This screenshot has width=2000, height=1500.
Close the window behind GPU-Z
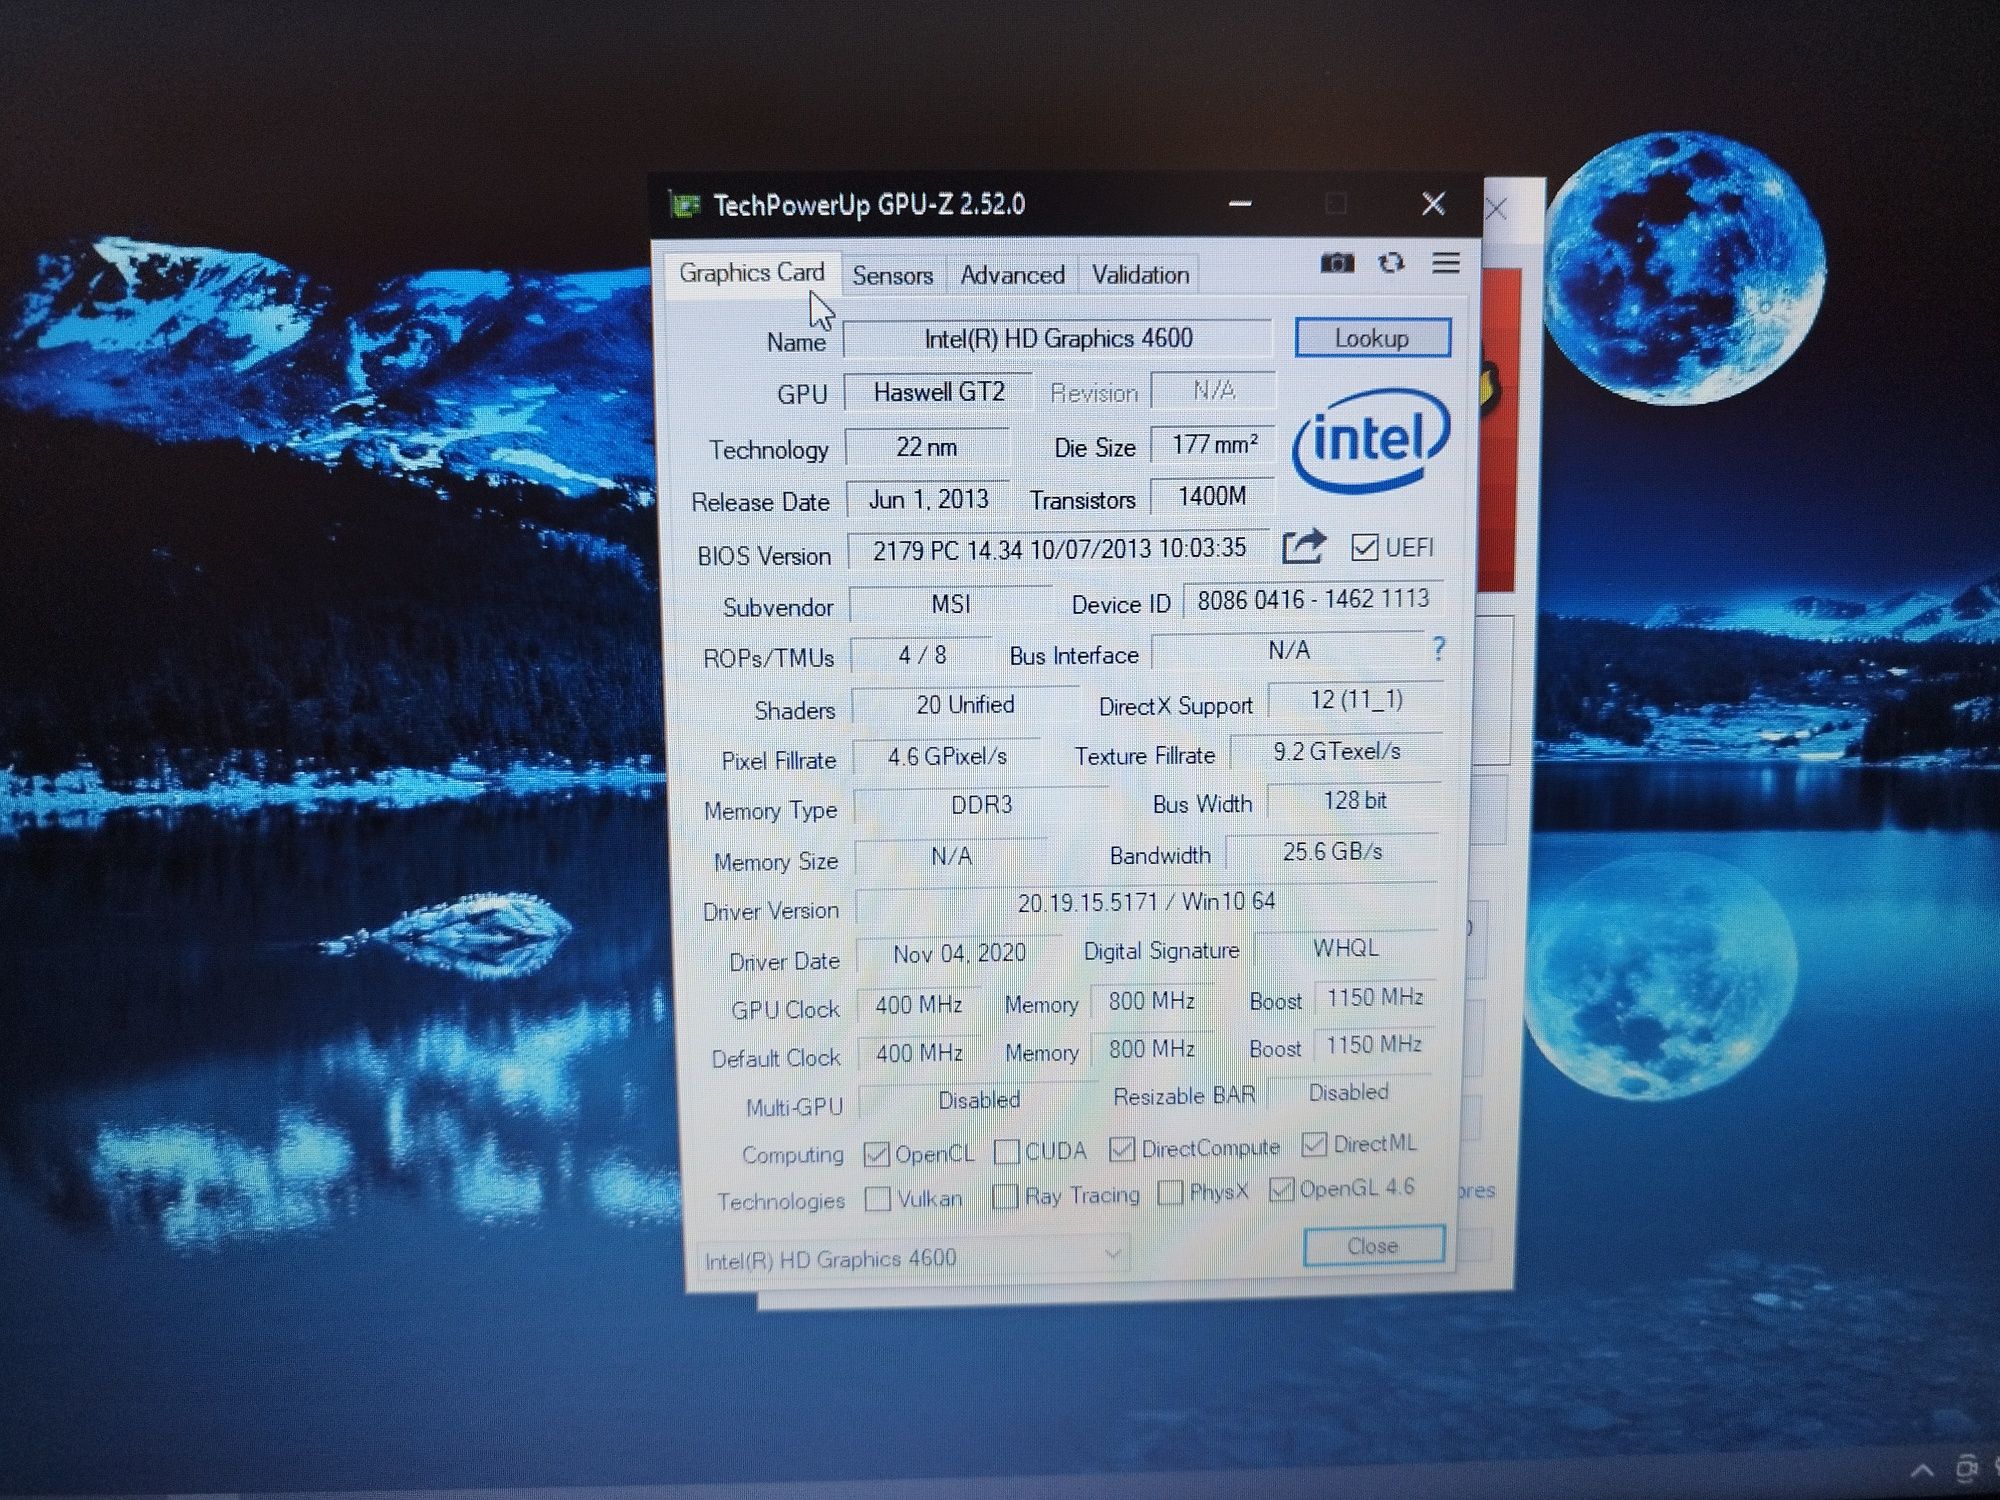point(1497,209)
